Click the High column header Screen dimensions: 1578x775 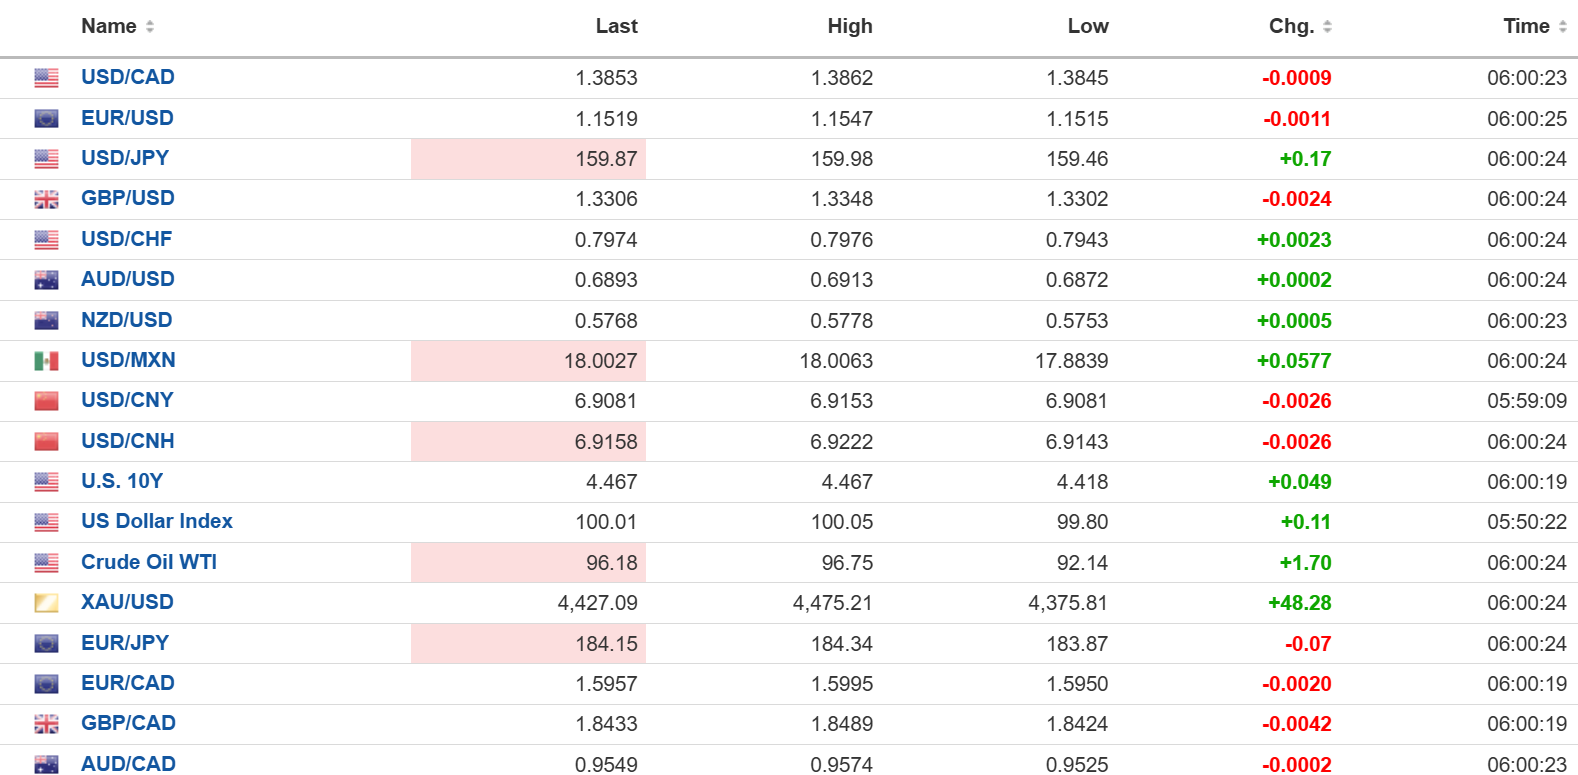tap(850, 27)
